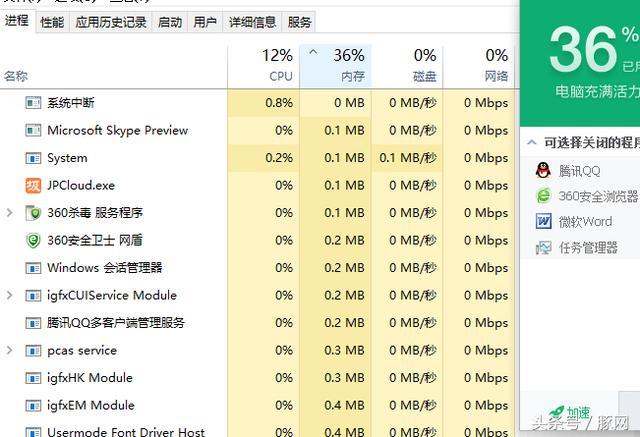Click the 任务管理器 icon in 360 panel
The image size is (640, 437).
(x=543, y=247)
